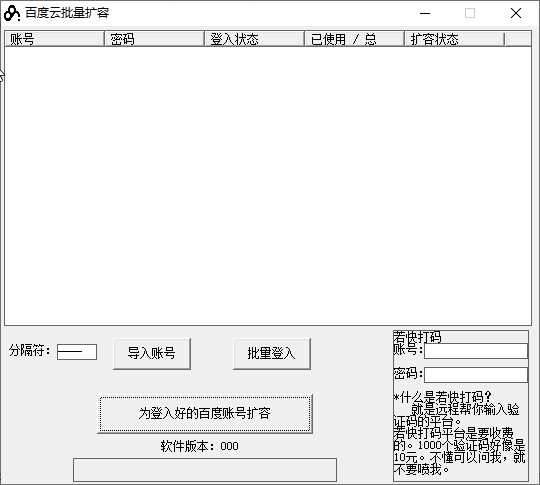
Task: Click the 扩容状态 column header
Action: coord(454,39)
